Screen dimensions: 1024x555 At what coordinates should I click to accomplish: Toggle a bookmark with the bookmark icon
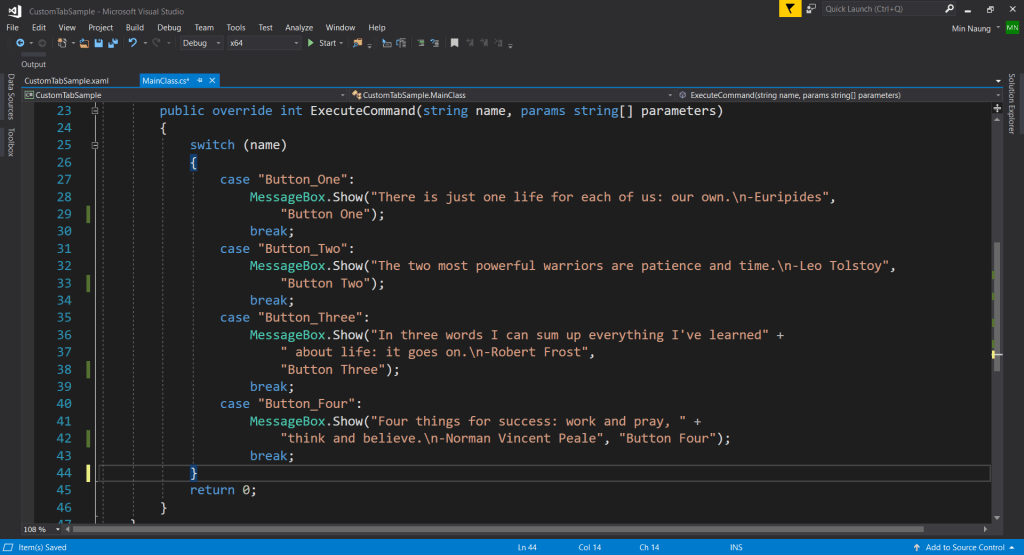[x=454, y=43]
